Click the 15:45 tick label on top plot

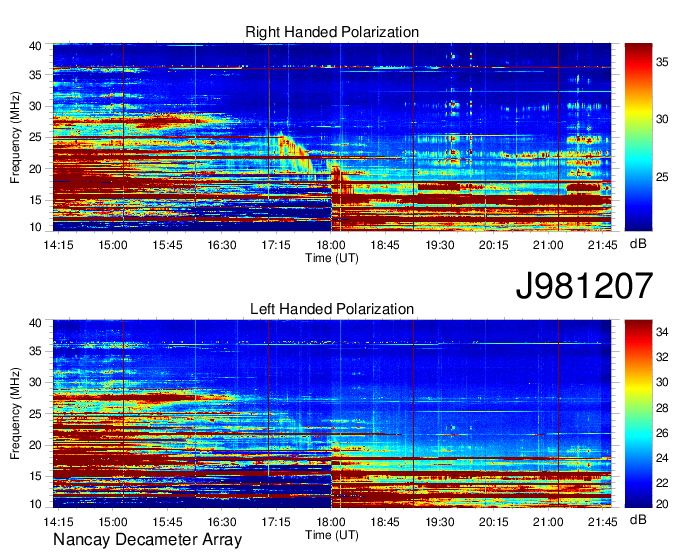167,245
